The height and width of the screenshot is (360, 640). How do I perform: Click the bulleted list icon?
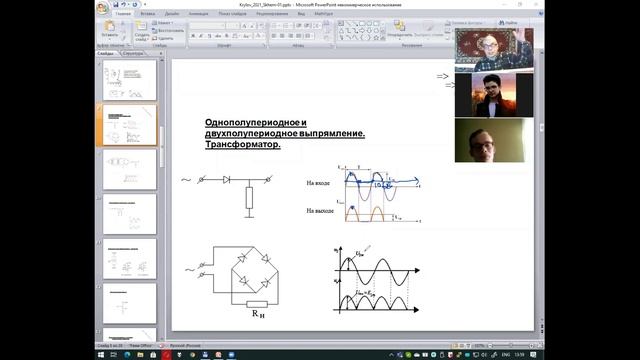pyautogui.click(x=275, y=26)
